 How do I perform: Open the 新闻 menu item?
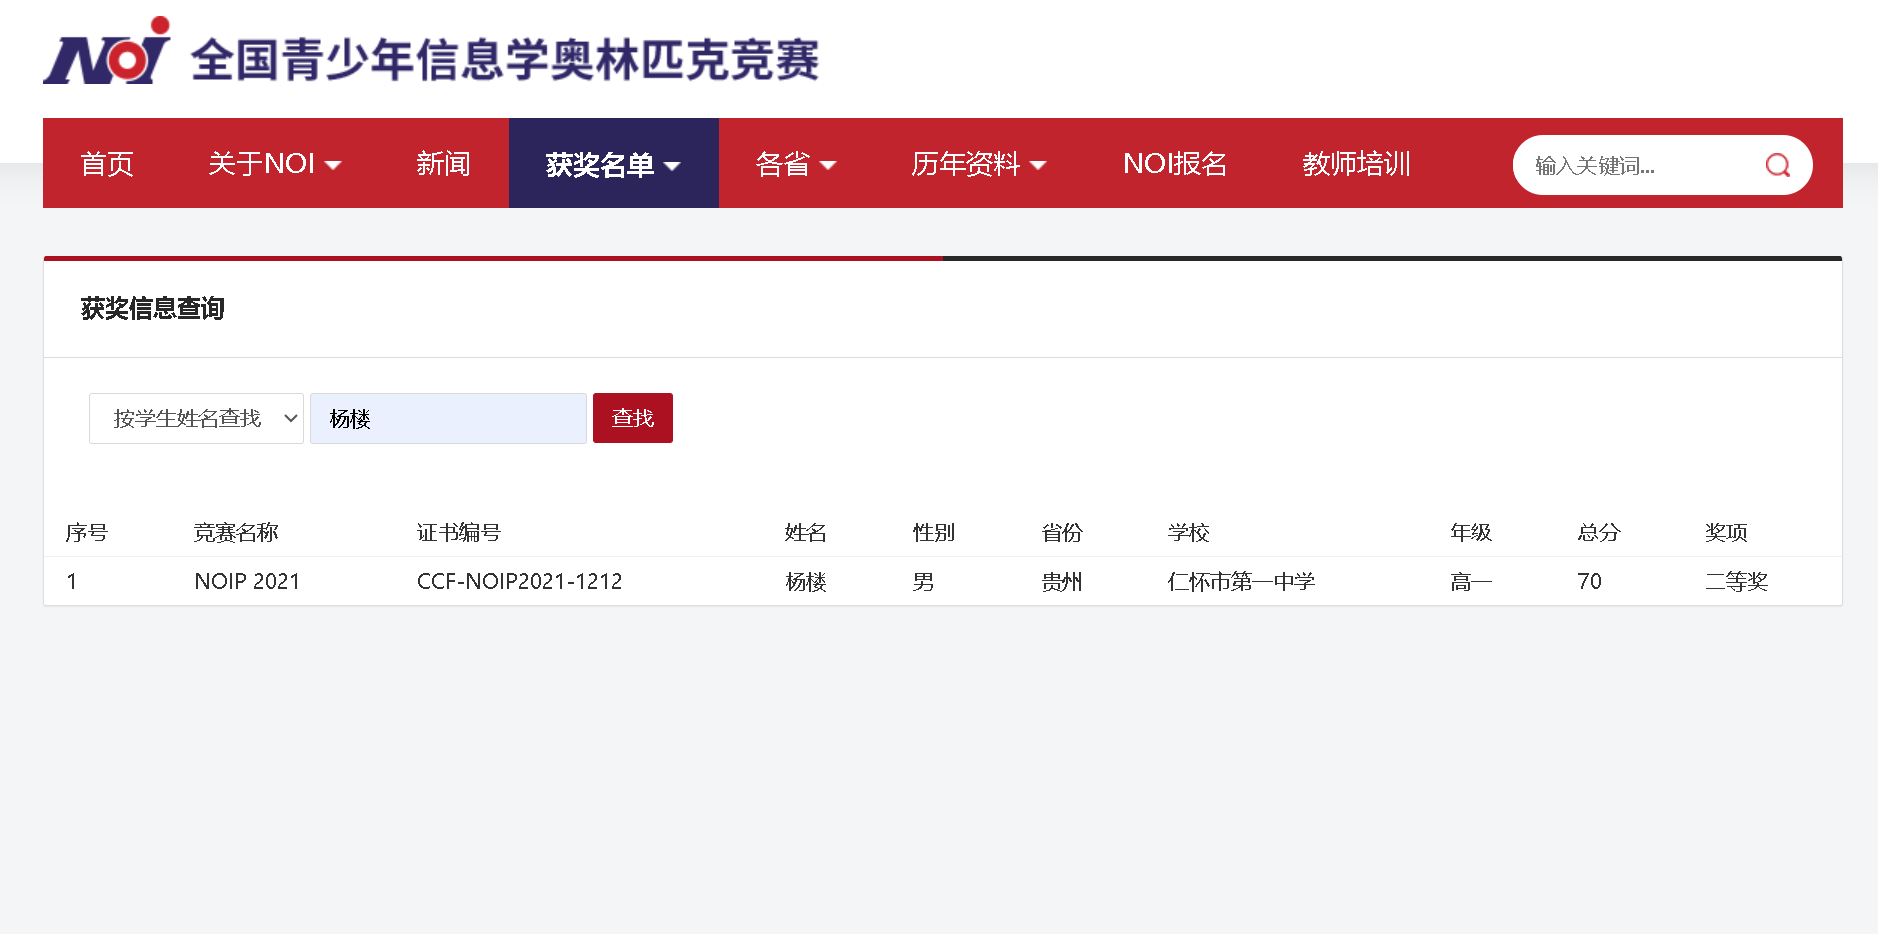[443, 164]
